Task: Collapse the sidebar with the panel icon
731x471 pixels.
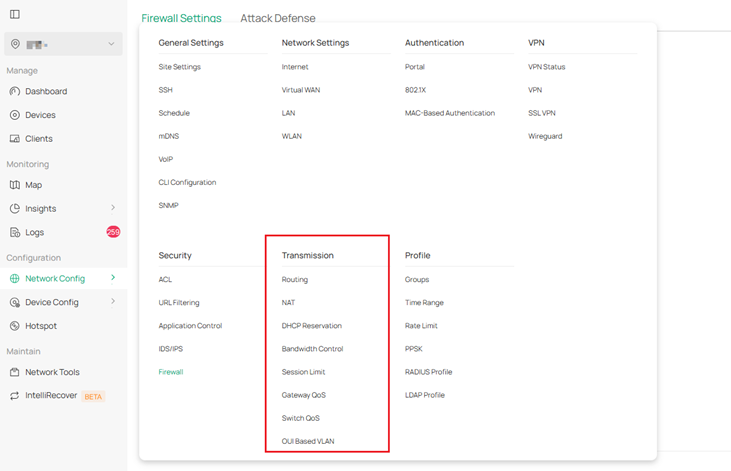Action: point(15,14)
